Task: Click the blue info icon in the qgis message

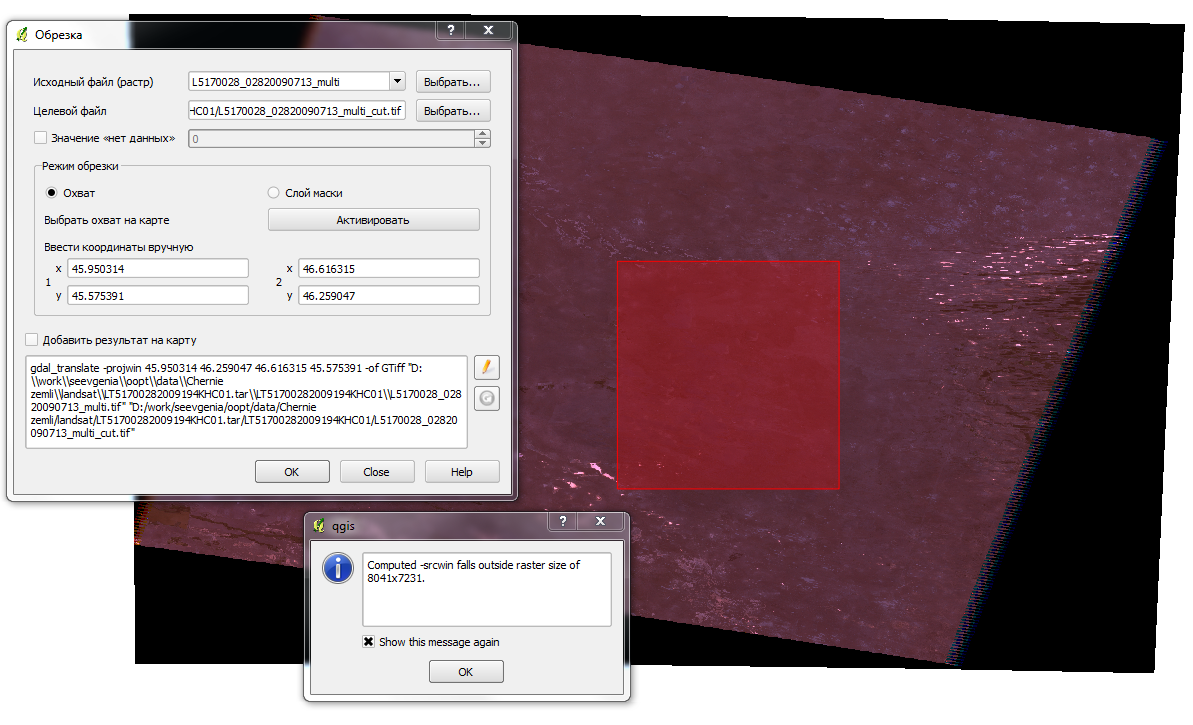Action: (x=337, y=568)
